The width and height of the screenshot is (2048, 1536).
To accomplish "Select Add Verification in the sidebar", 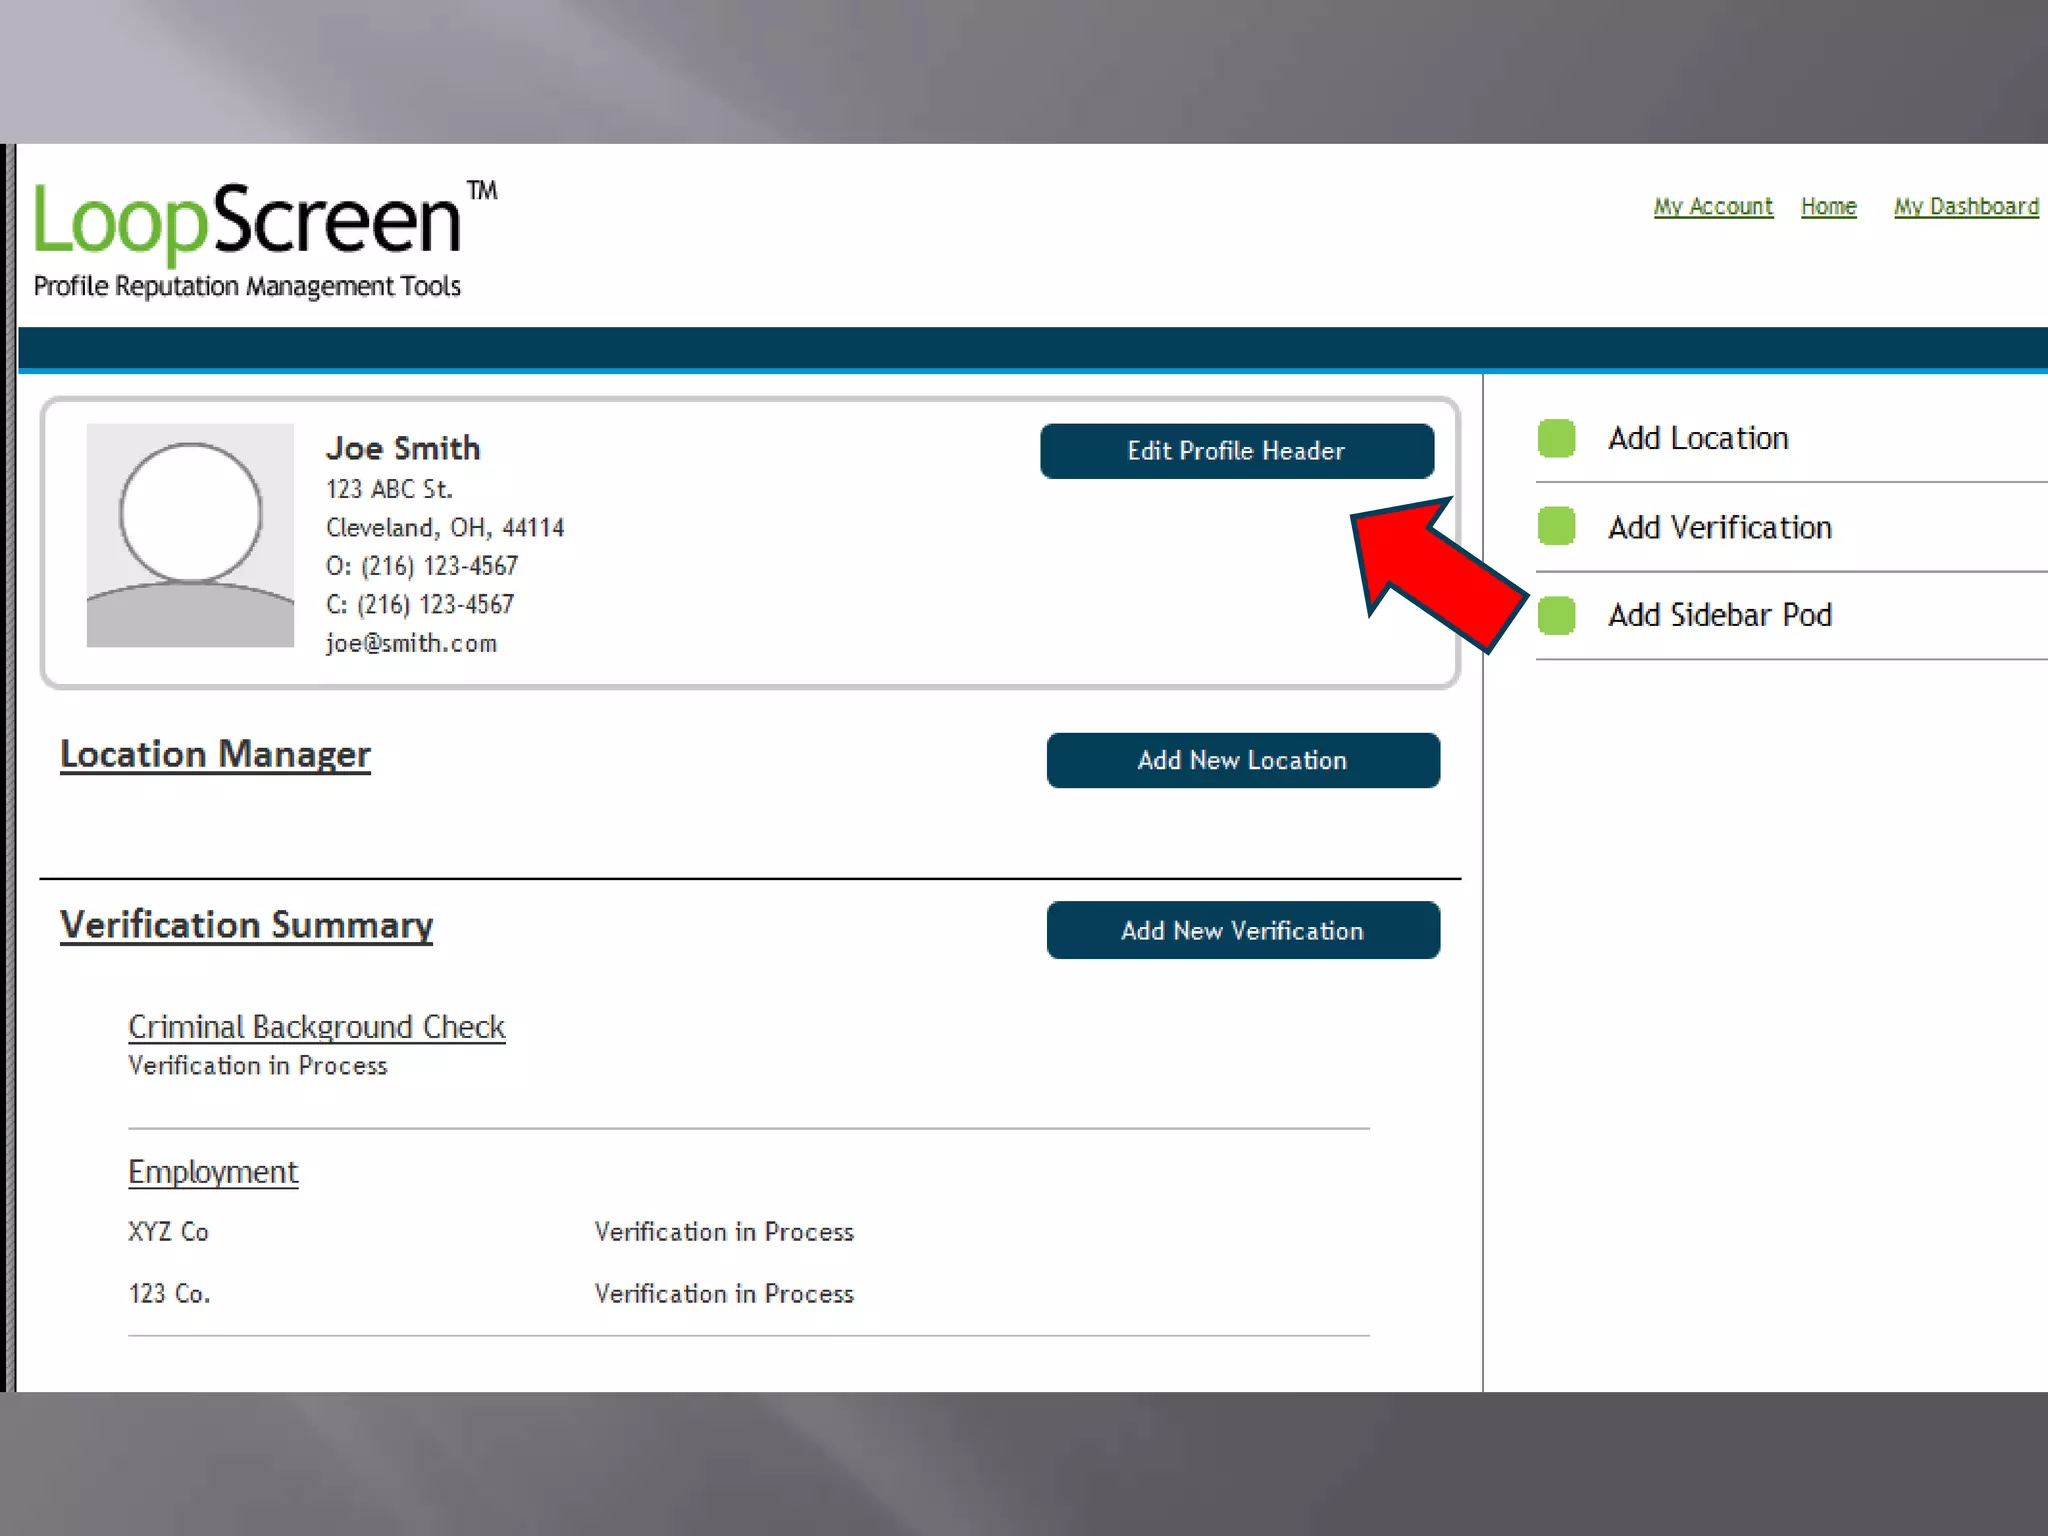I will coord(1719,527).
